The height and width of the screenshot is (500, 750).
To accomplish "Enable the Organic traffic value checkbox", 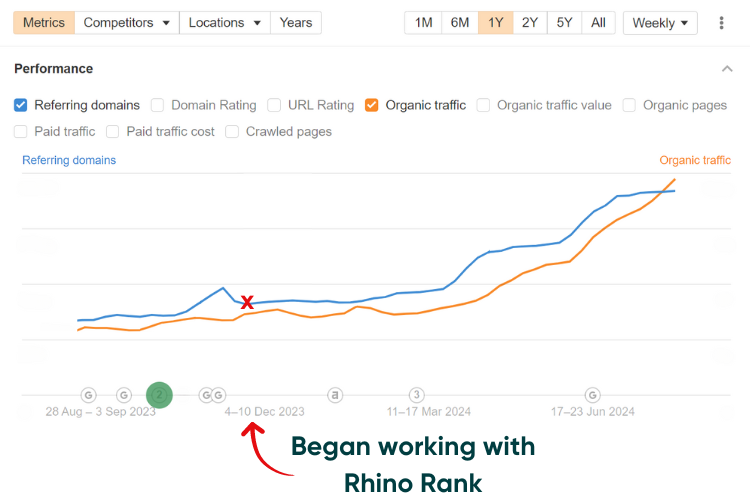I will point(483,105).
